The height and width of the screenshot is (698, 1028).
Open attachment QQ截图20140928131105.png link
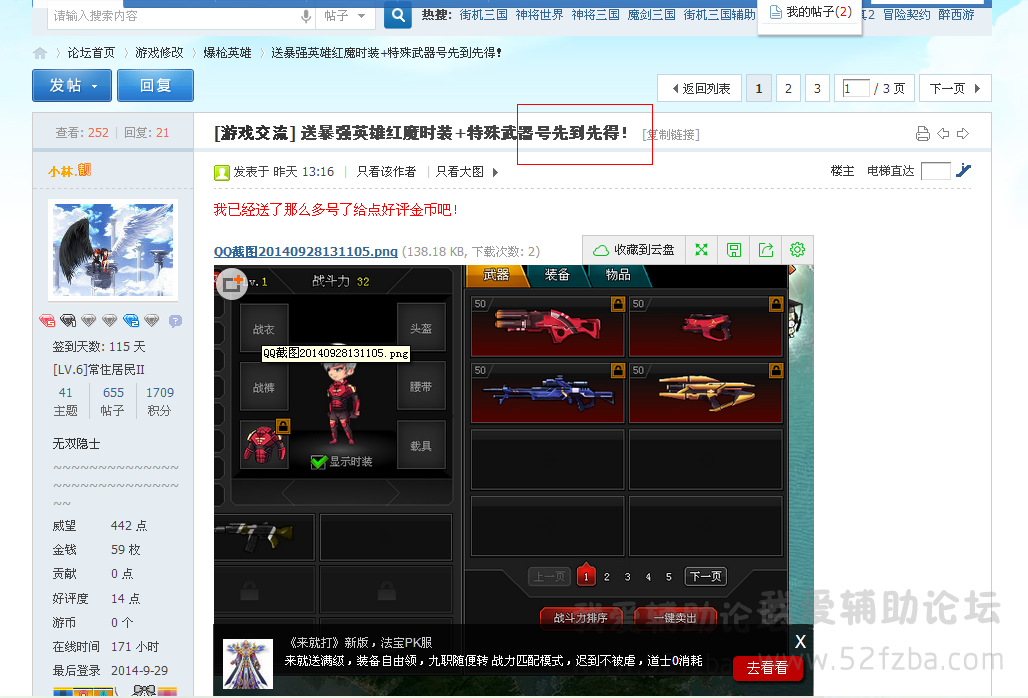point(306,252)
